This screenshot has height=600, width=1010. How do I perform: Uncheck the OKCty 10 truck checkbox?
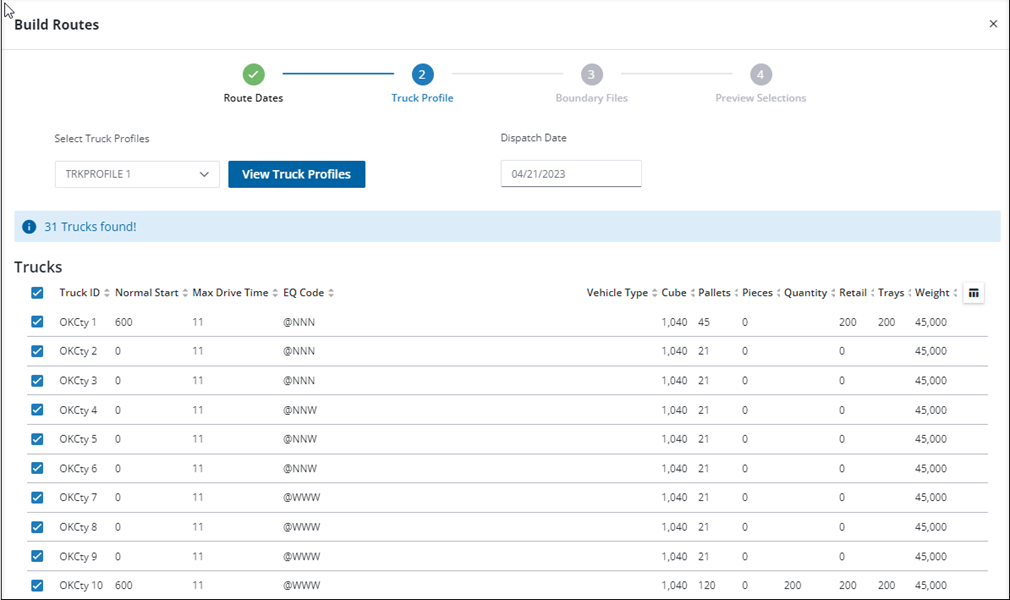[x=37, y=585]
